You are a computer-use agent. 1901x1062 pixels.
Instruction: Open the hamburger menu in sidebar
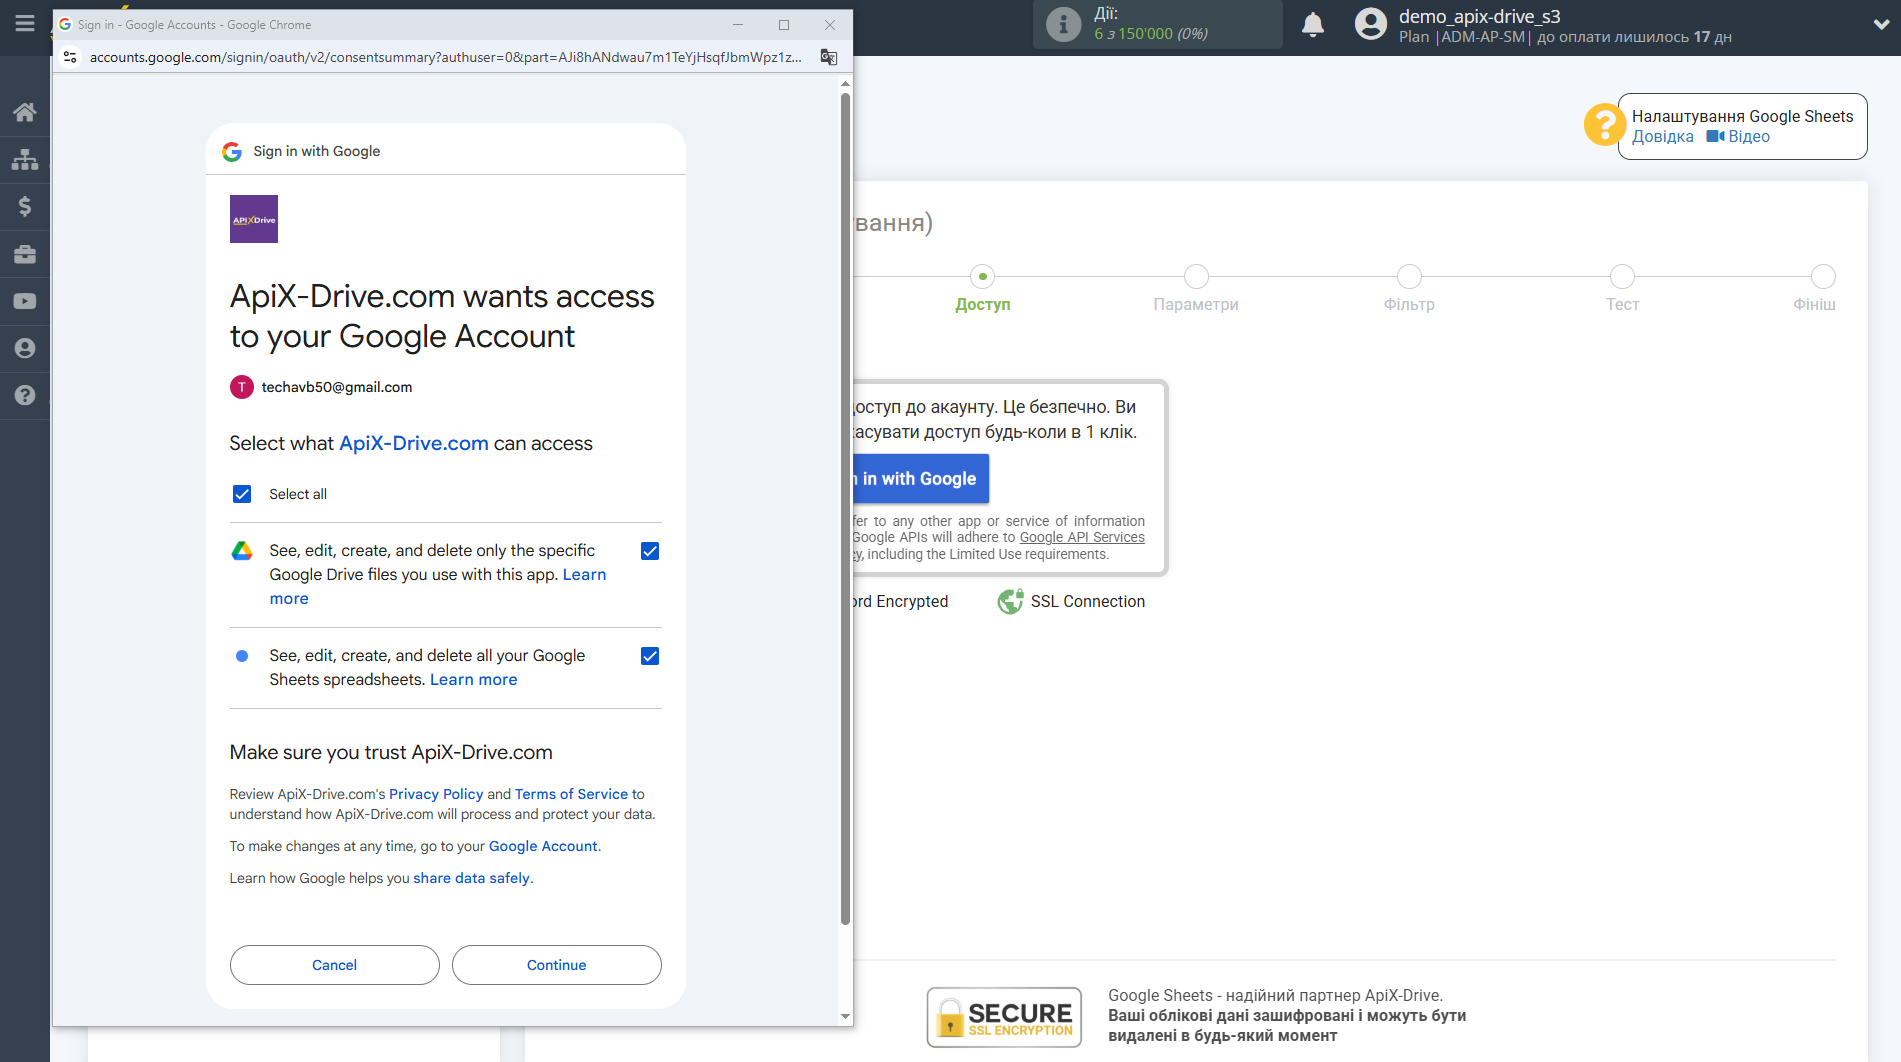(25, 22)
